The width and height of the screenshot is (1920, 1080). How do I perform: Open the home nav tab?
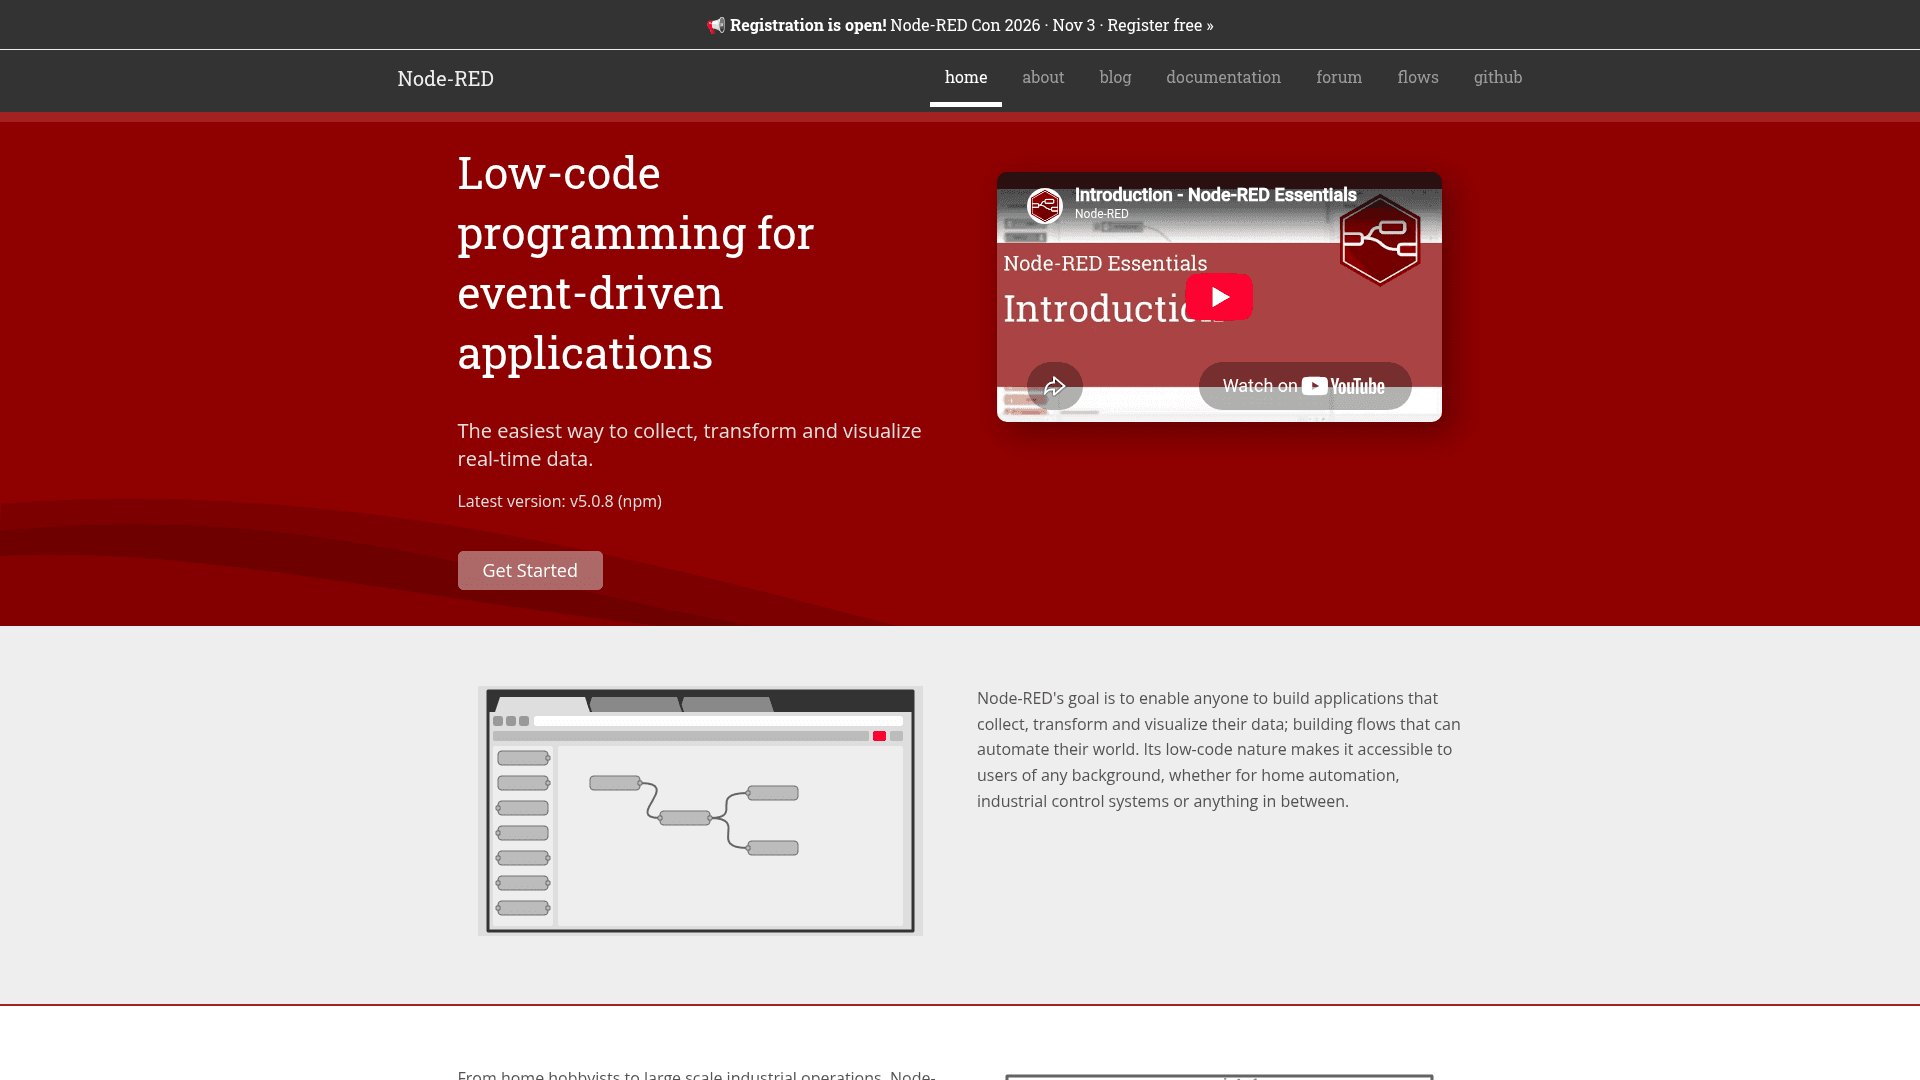[966, 77]
